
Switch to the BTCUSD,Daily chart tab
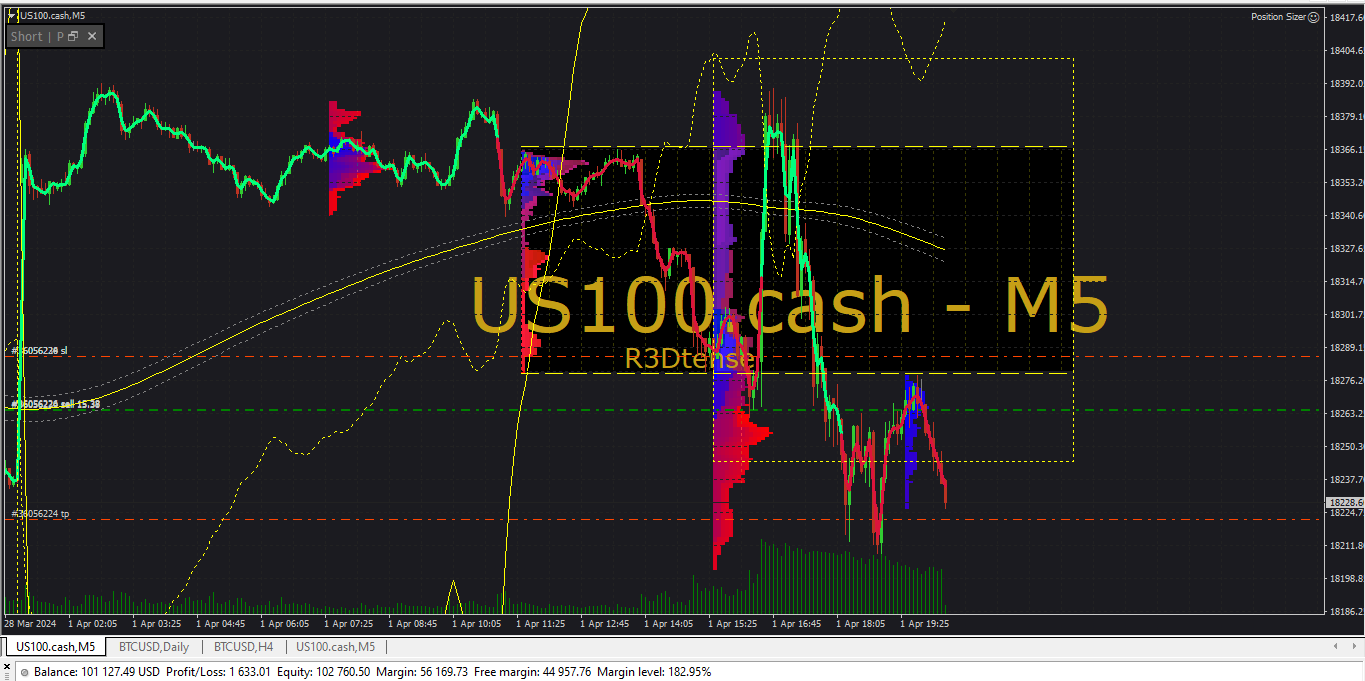click(154, 647)
